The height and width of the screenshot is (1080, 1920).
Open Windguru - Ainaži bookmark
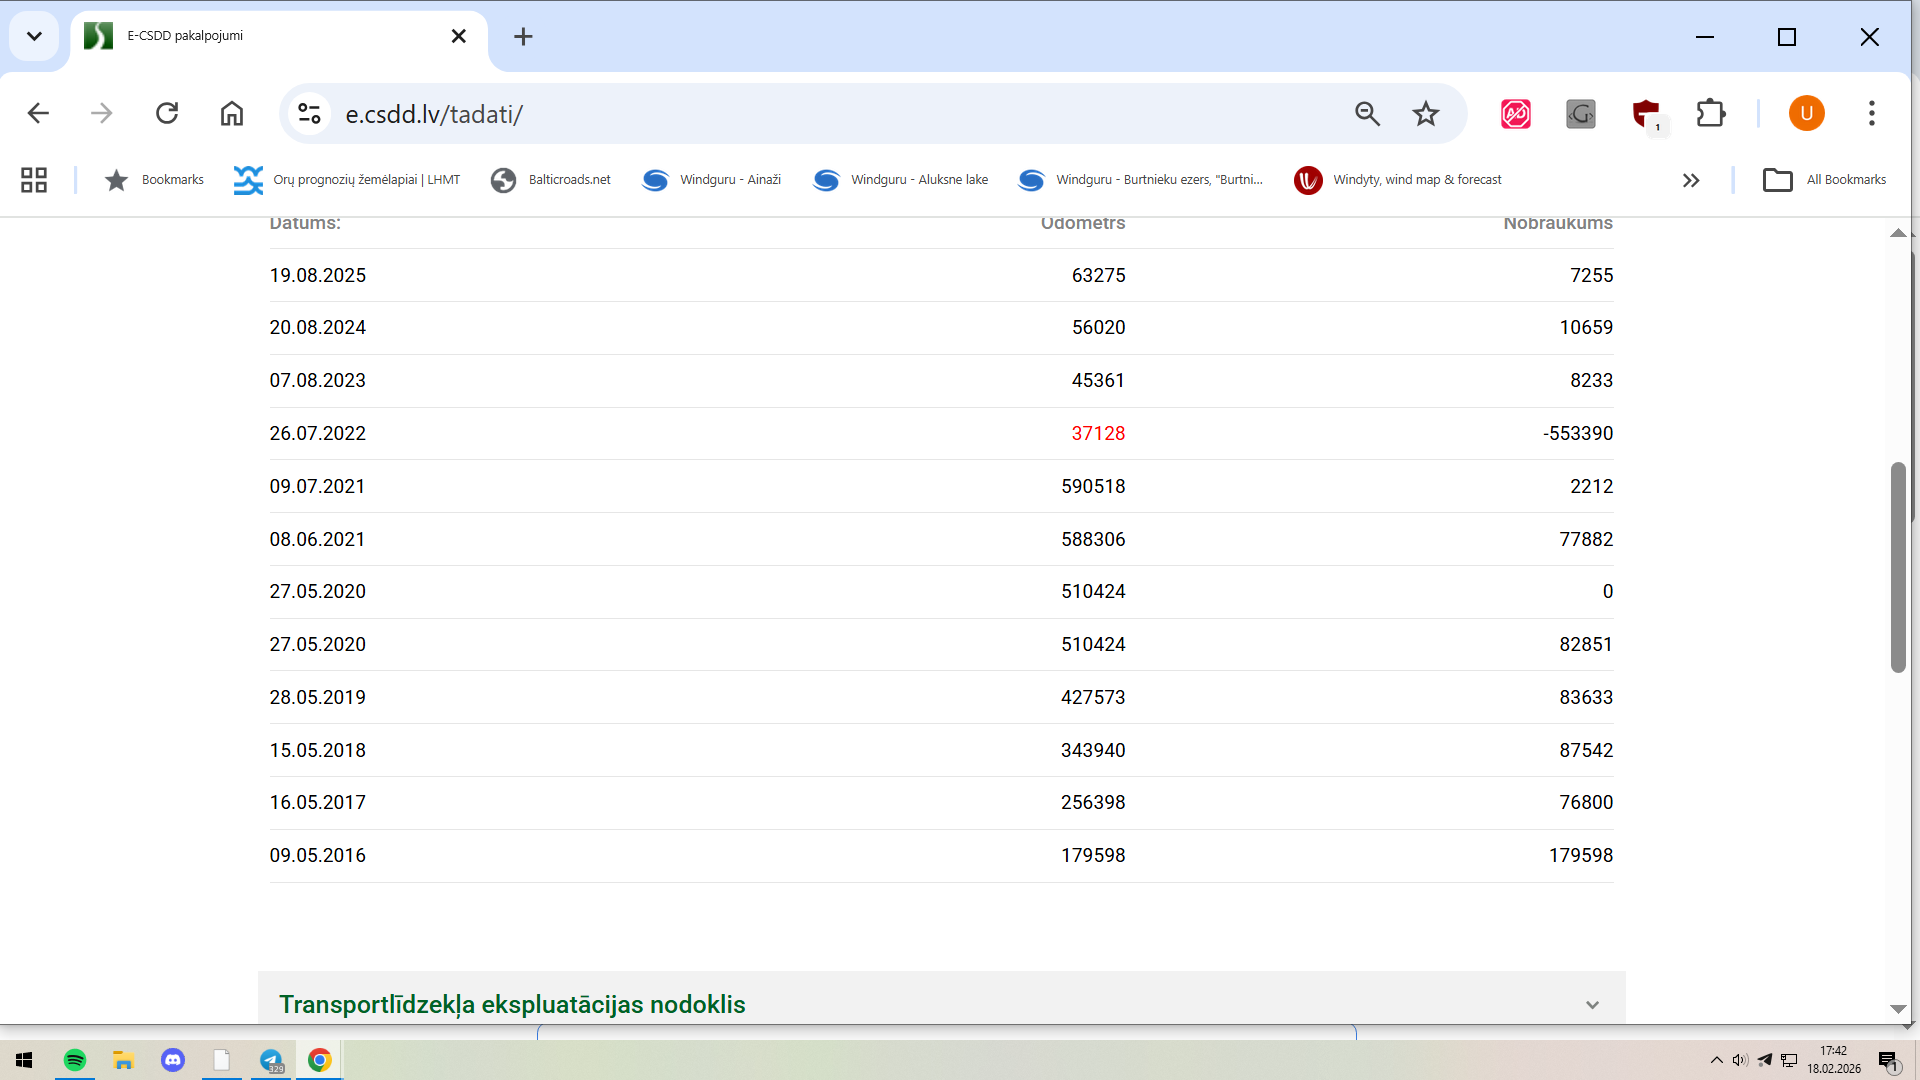point(712,180)
